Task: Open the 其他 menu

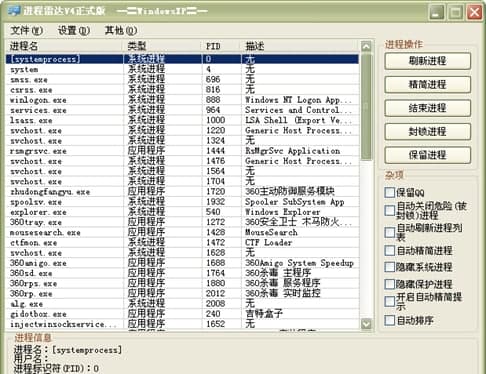Action: pos(121,31)
